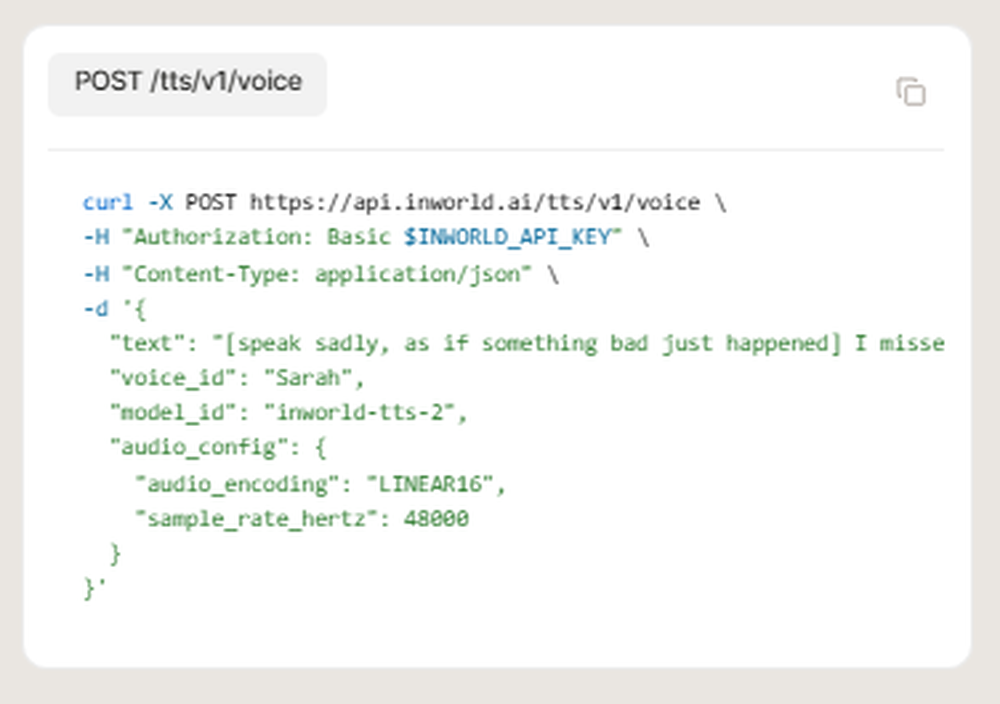The image size is (1000, 704).
Task: Click the "audio_encoding": "LINEAR16" line
Action: (x=320, y=484)
